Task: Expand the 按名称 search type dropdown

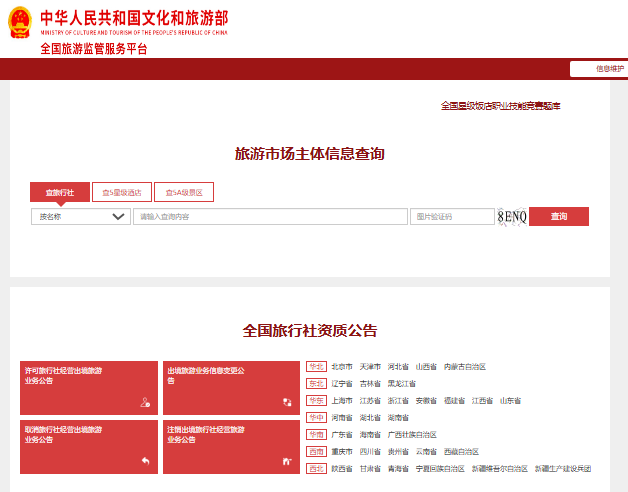Action: [x=81, y=216]
